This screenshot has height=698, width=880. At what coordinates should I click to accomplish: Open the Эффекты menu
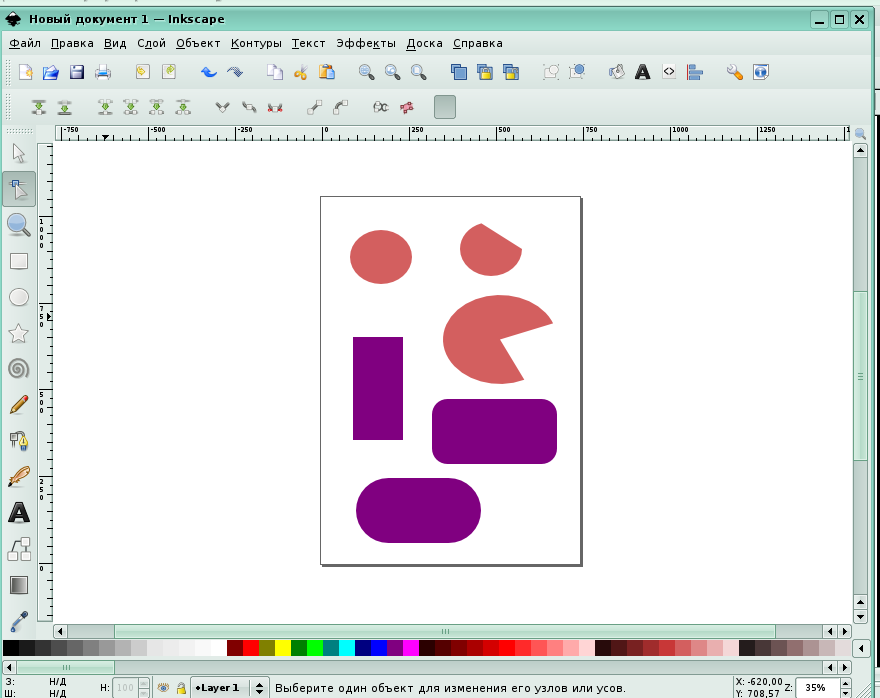366,43
